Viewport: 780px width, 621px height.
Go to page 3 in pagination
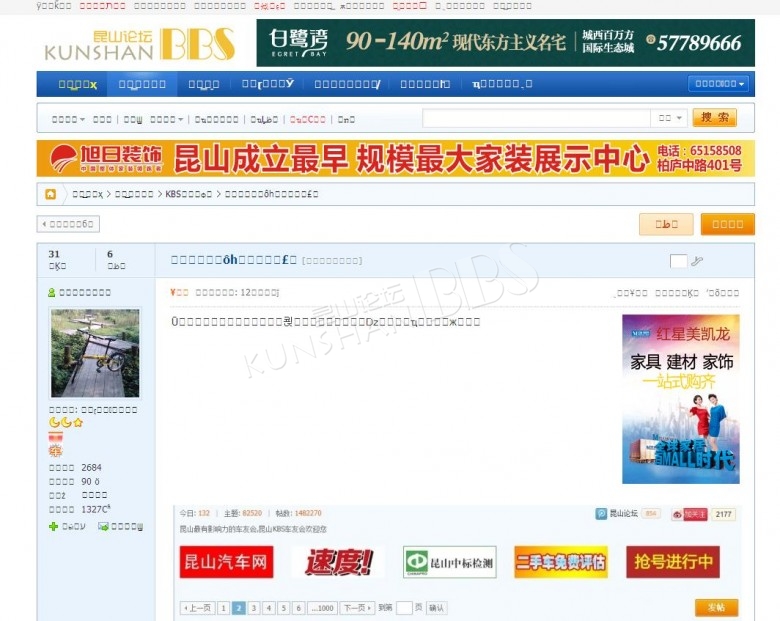(254, 607)
